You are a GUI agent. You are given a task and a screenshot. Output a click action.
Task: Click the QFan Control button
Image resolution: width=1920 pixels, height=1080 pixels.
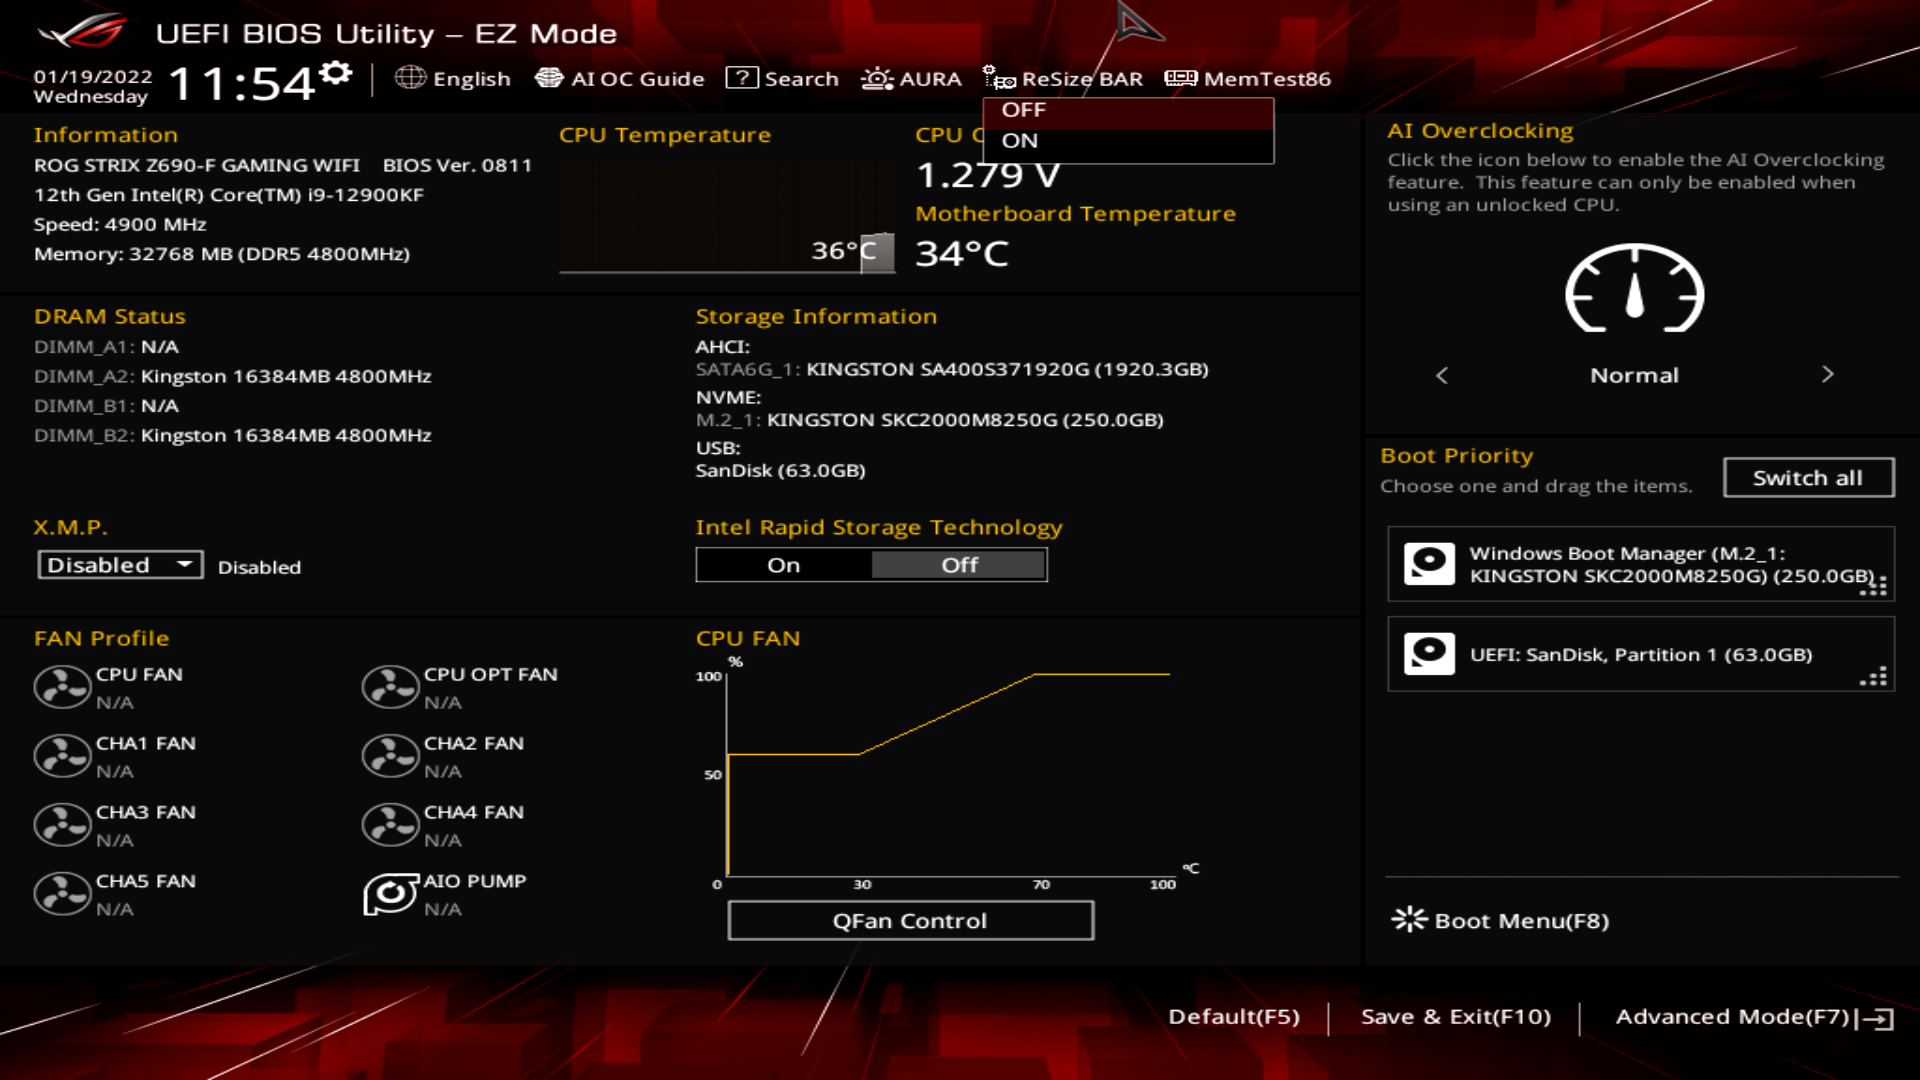click(910, 921)
